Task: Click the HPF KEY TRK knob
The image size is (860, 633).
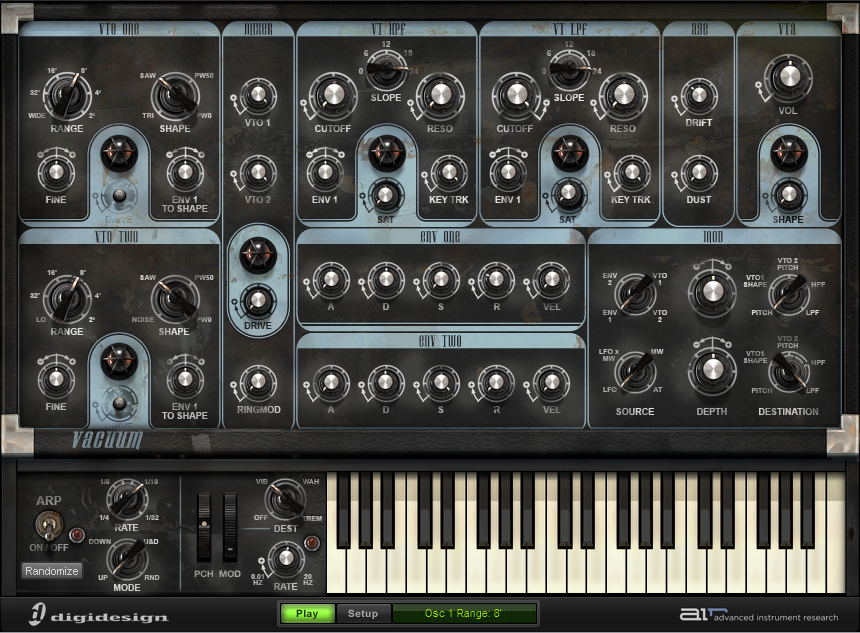Action: (449, 172)
